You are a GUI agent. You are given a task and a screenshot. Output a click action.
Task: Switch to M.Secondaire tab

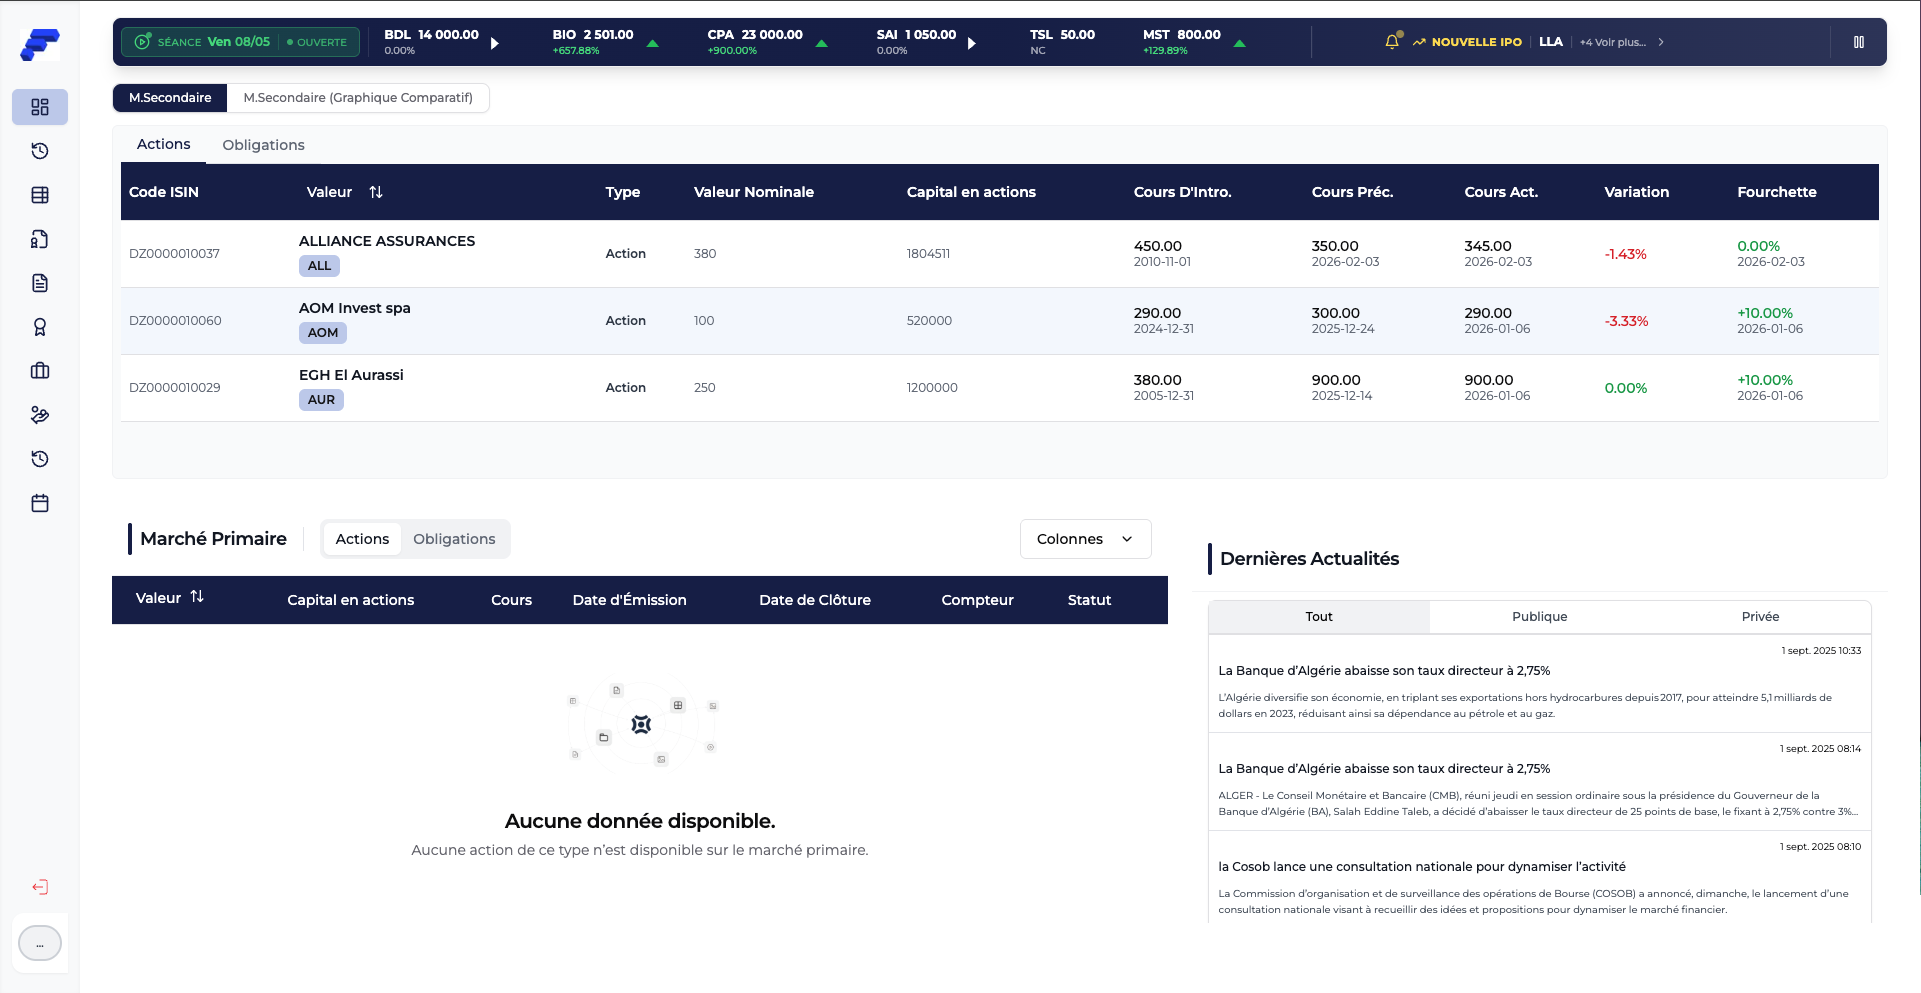pos(170,98)
